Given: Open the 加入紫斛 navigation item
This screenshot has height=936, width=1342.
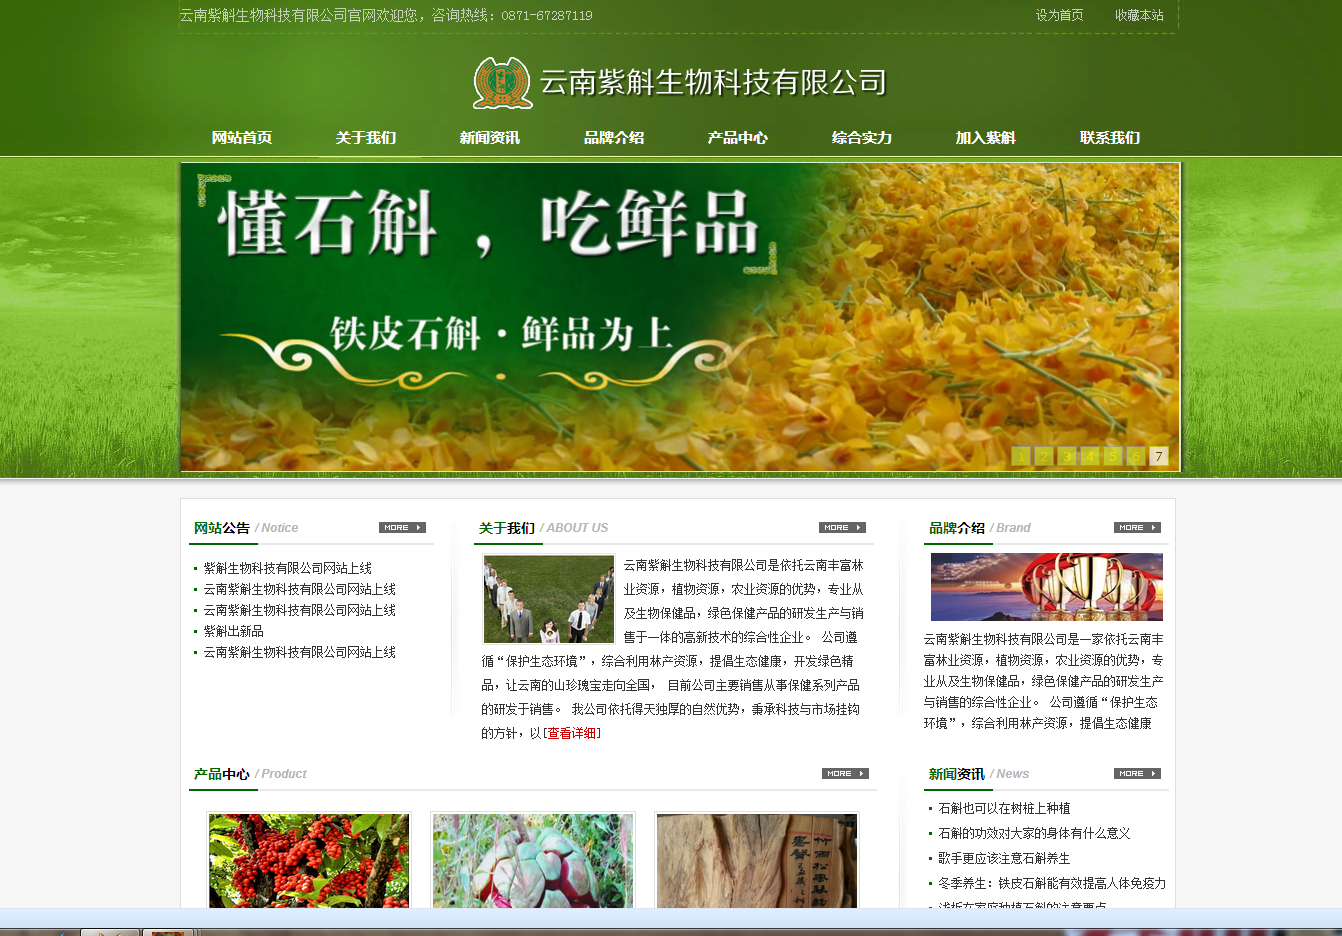Looking at the screenshot, I should point(986,138).
